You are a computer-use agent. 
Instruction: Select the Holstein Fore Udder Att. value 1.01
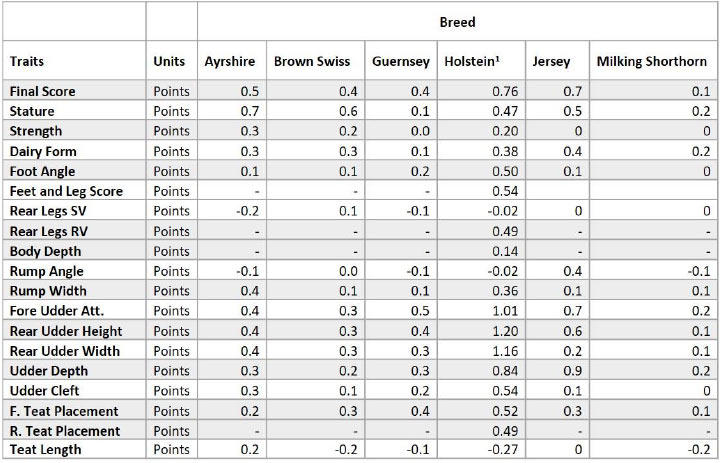tap(505, 311)
